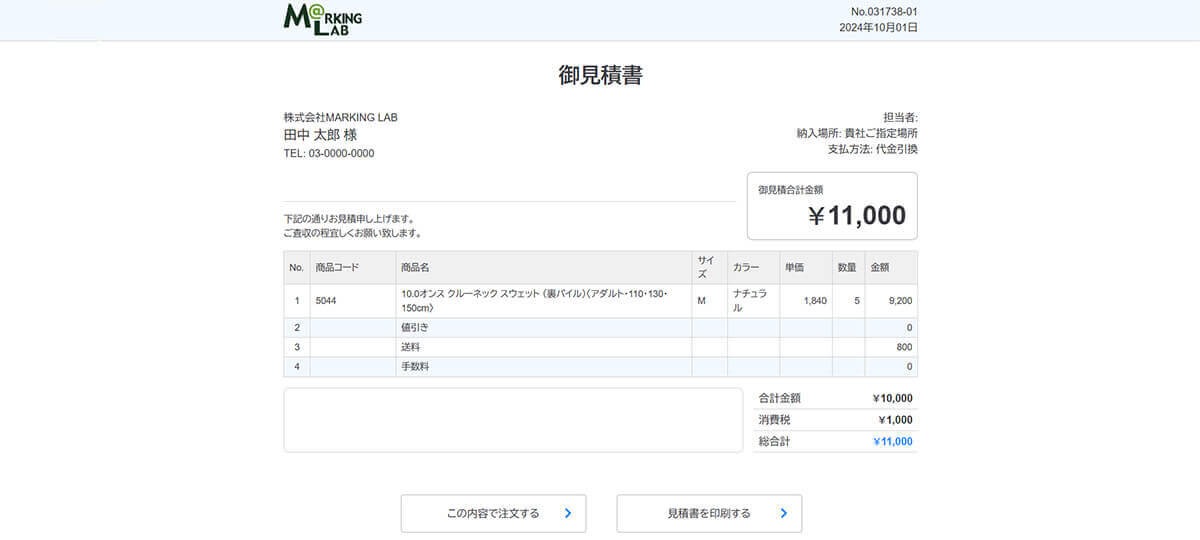Click the 送料 row label
Image resolution: width=1200 pixels, height=540 pixels.
(x=411, y=347)
